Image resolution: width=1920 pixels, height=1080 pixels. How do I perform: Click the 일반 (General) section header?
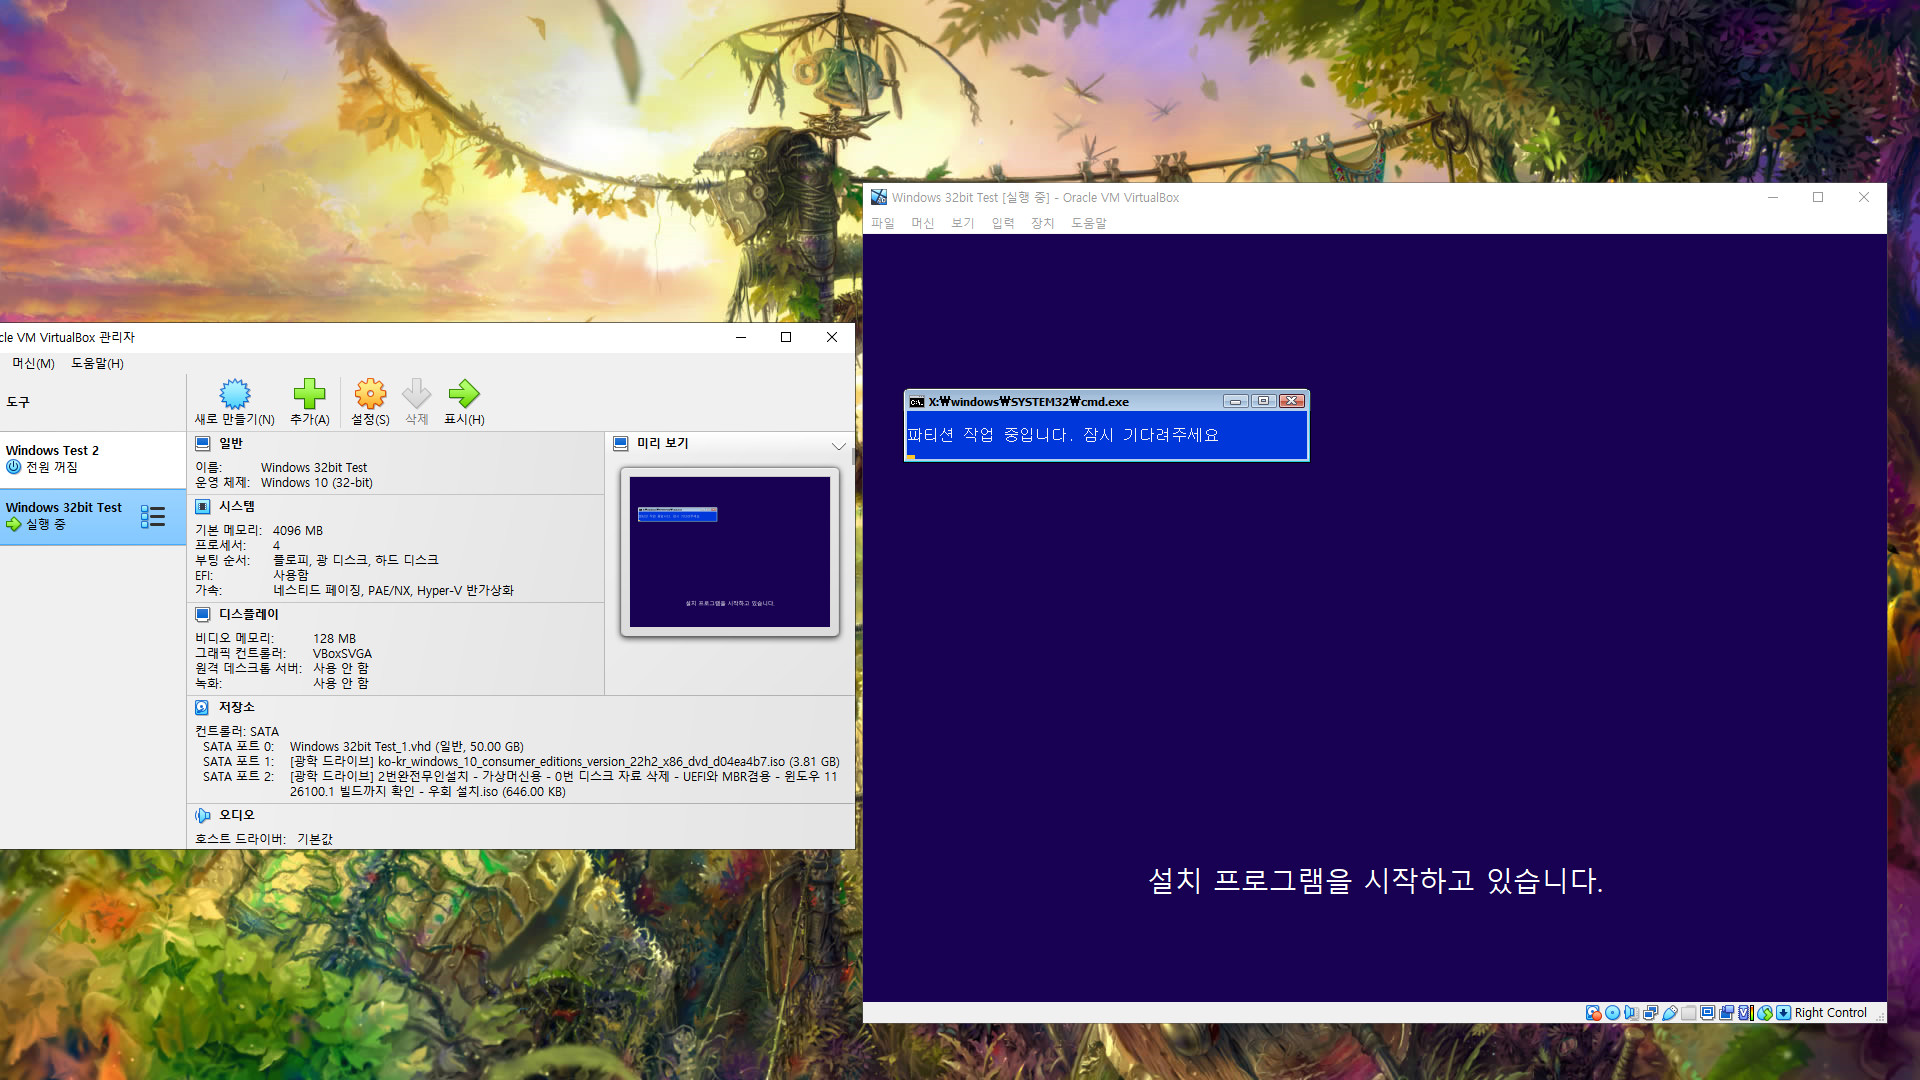click(231, 443)
